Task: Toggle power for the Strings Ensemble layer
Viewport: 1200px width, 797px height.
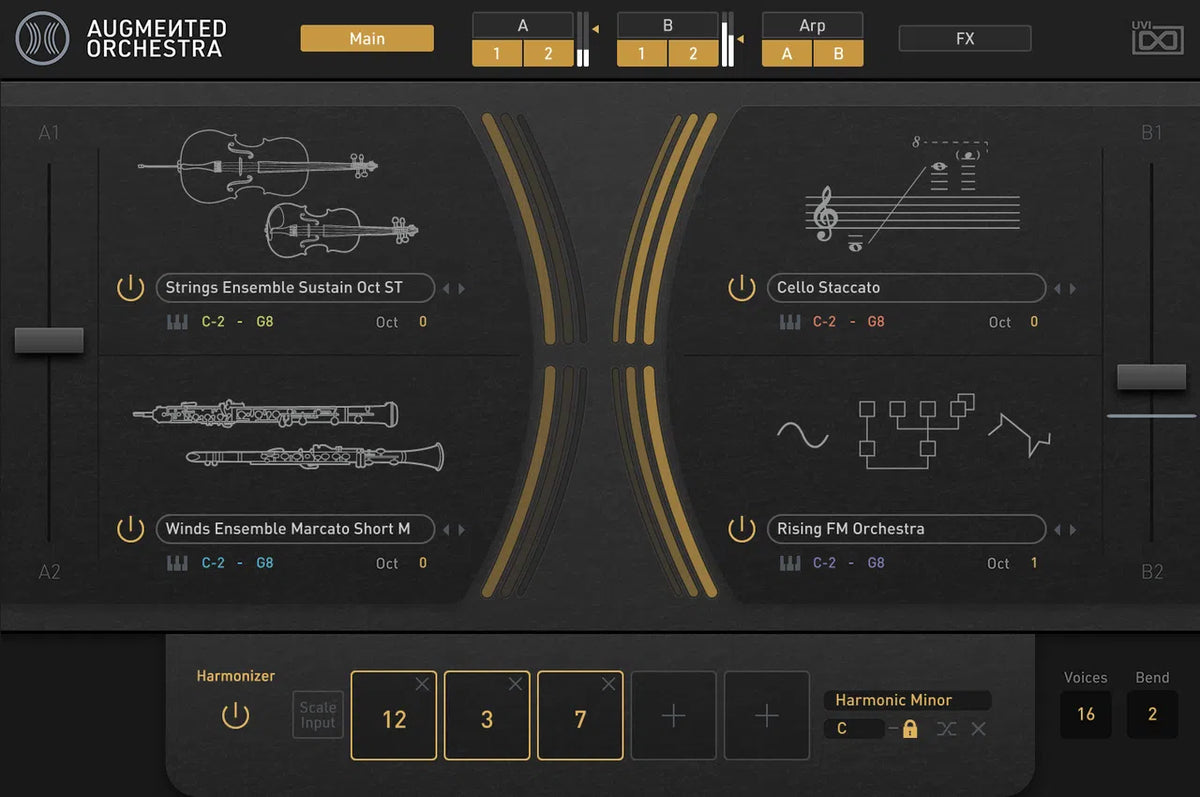Action: point(130,287)
